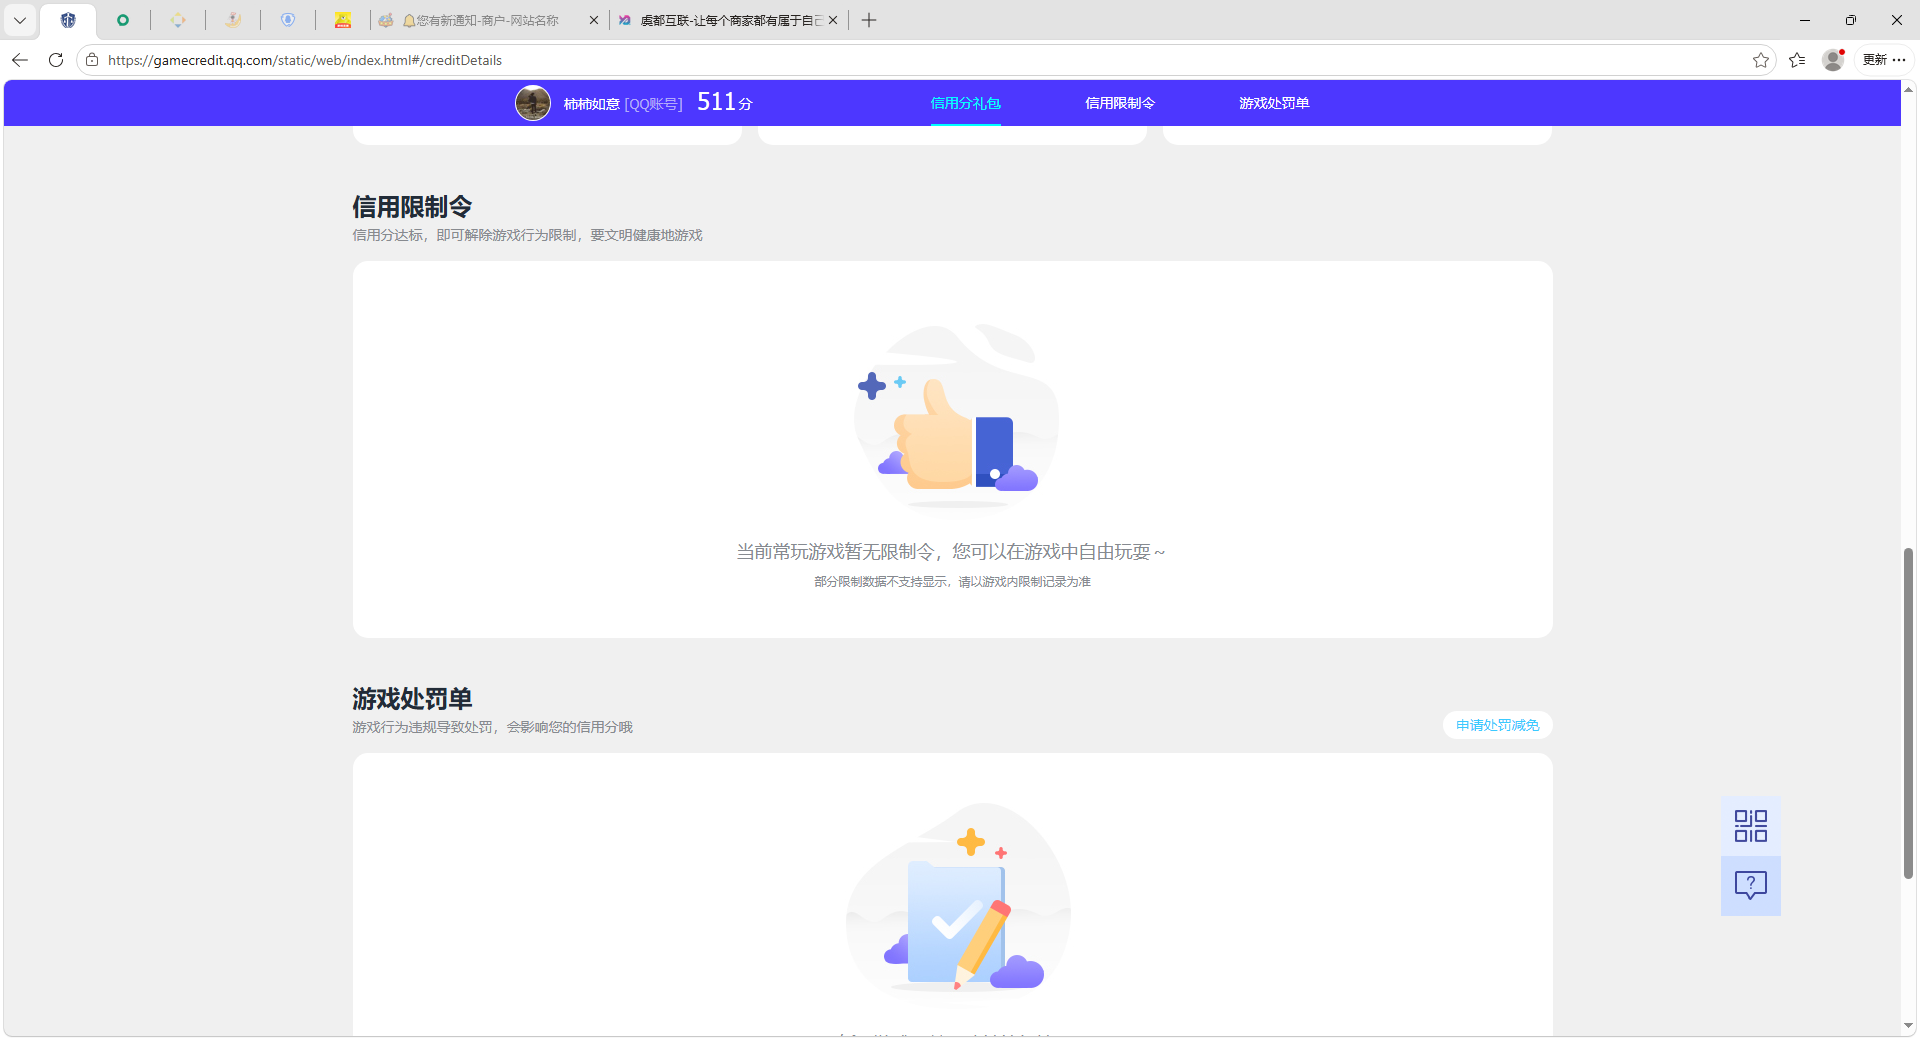
Task: Click the 当前常玩游戏暂无限制令 message
Action: coord(952,552)
